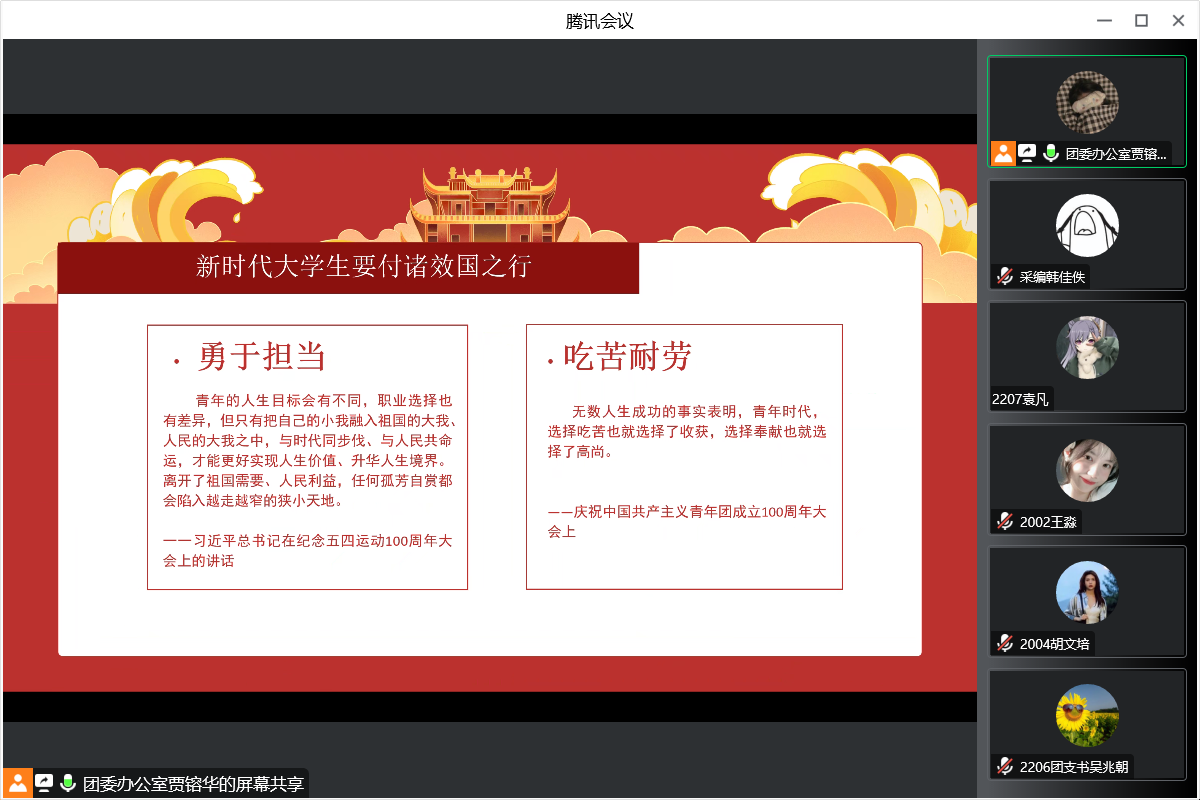
Task: Click muted mic icon beside 2002王淼
Action: click(x=1005, y=521)
